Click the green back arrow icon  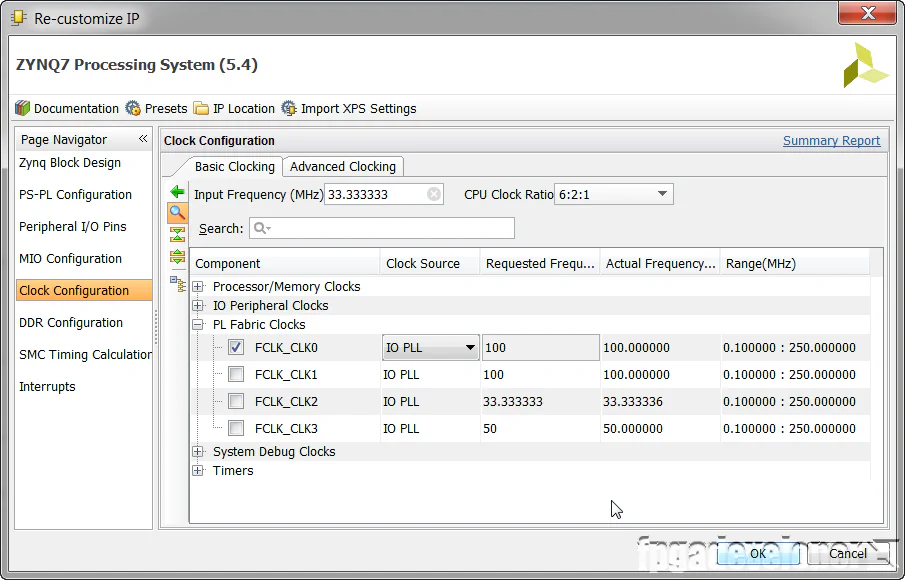[178, 191]
